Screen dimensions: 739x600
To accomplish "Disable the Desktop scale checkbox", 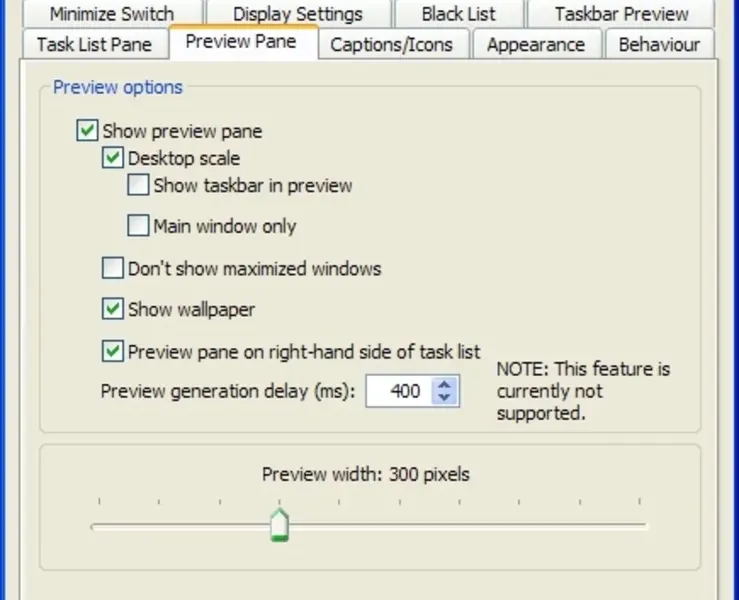I will click(x=112, y=158).
